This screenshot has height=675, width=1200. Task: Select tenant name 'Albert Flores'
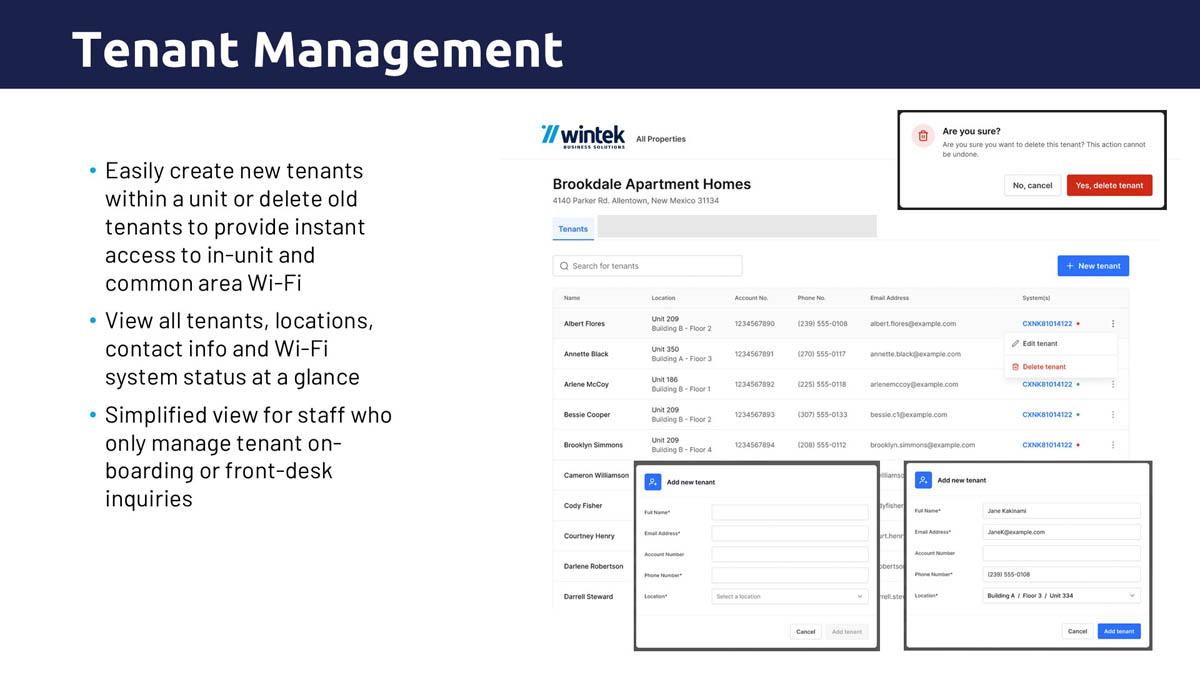point(584,324)
